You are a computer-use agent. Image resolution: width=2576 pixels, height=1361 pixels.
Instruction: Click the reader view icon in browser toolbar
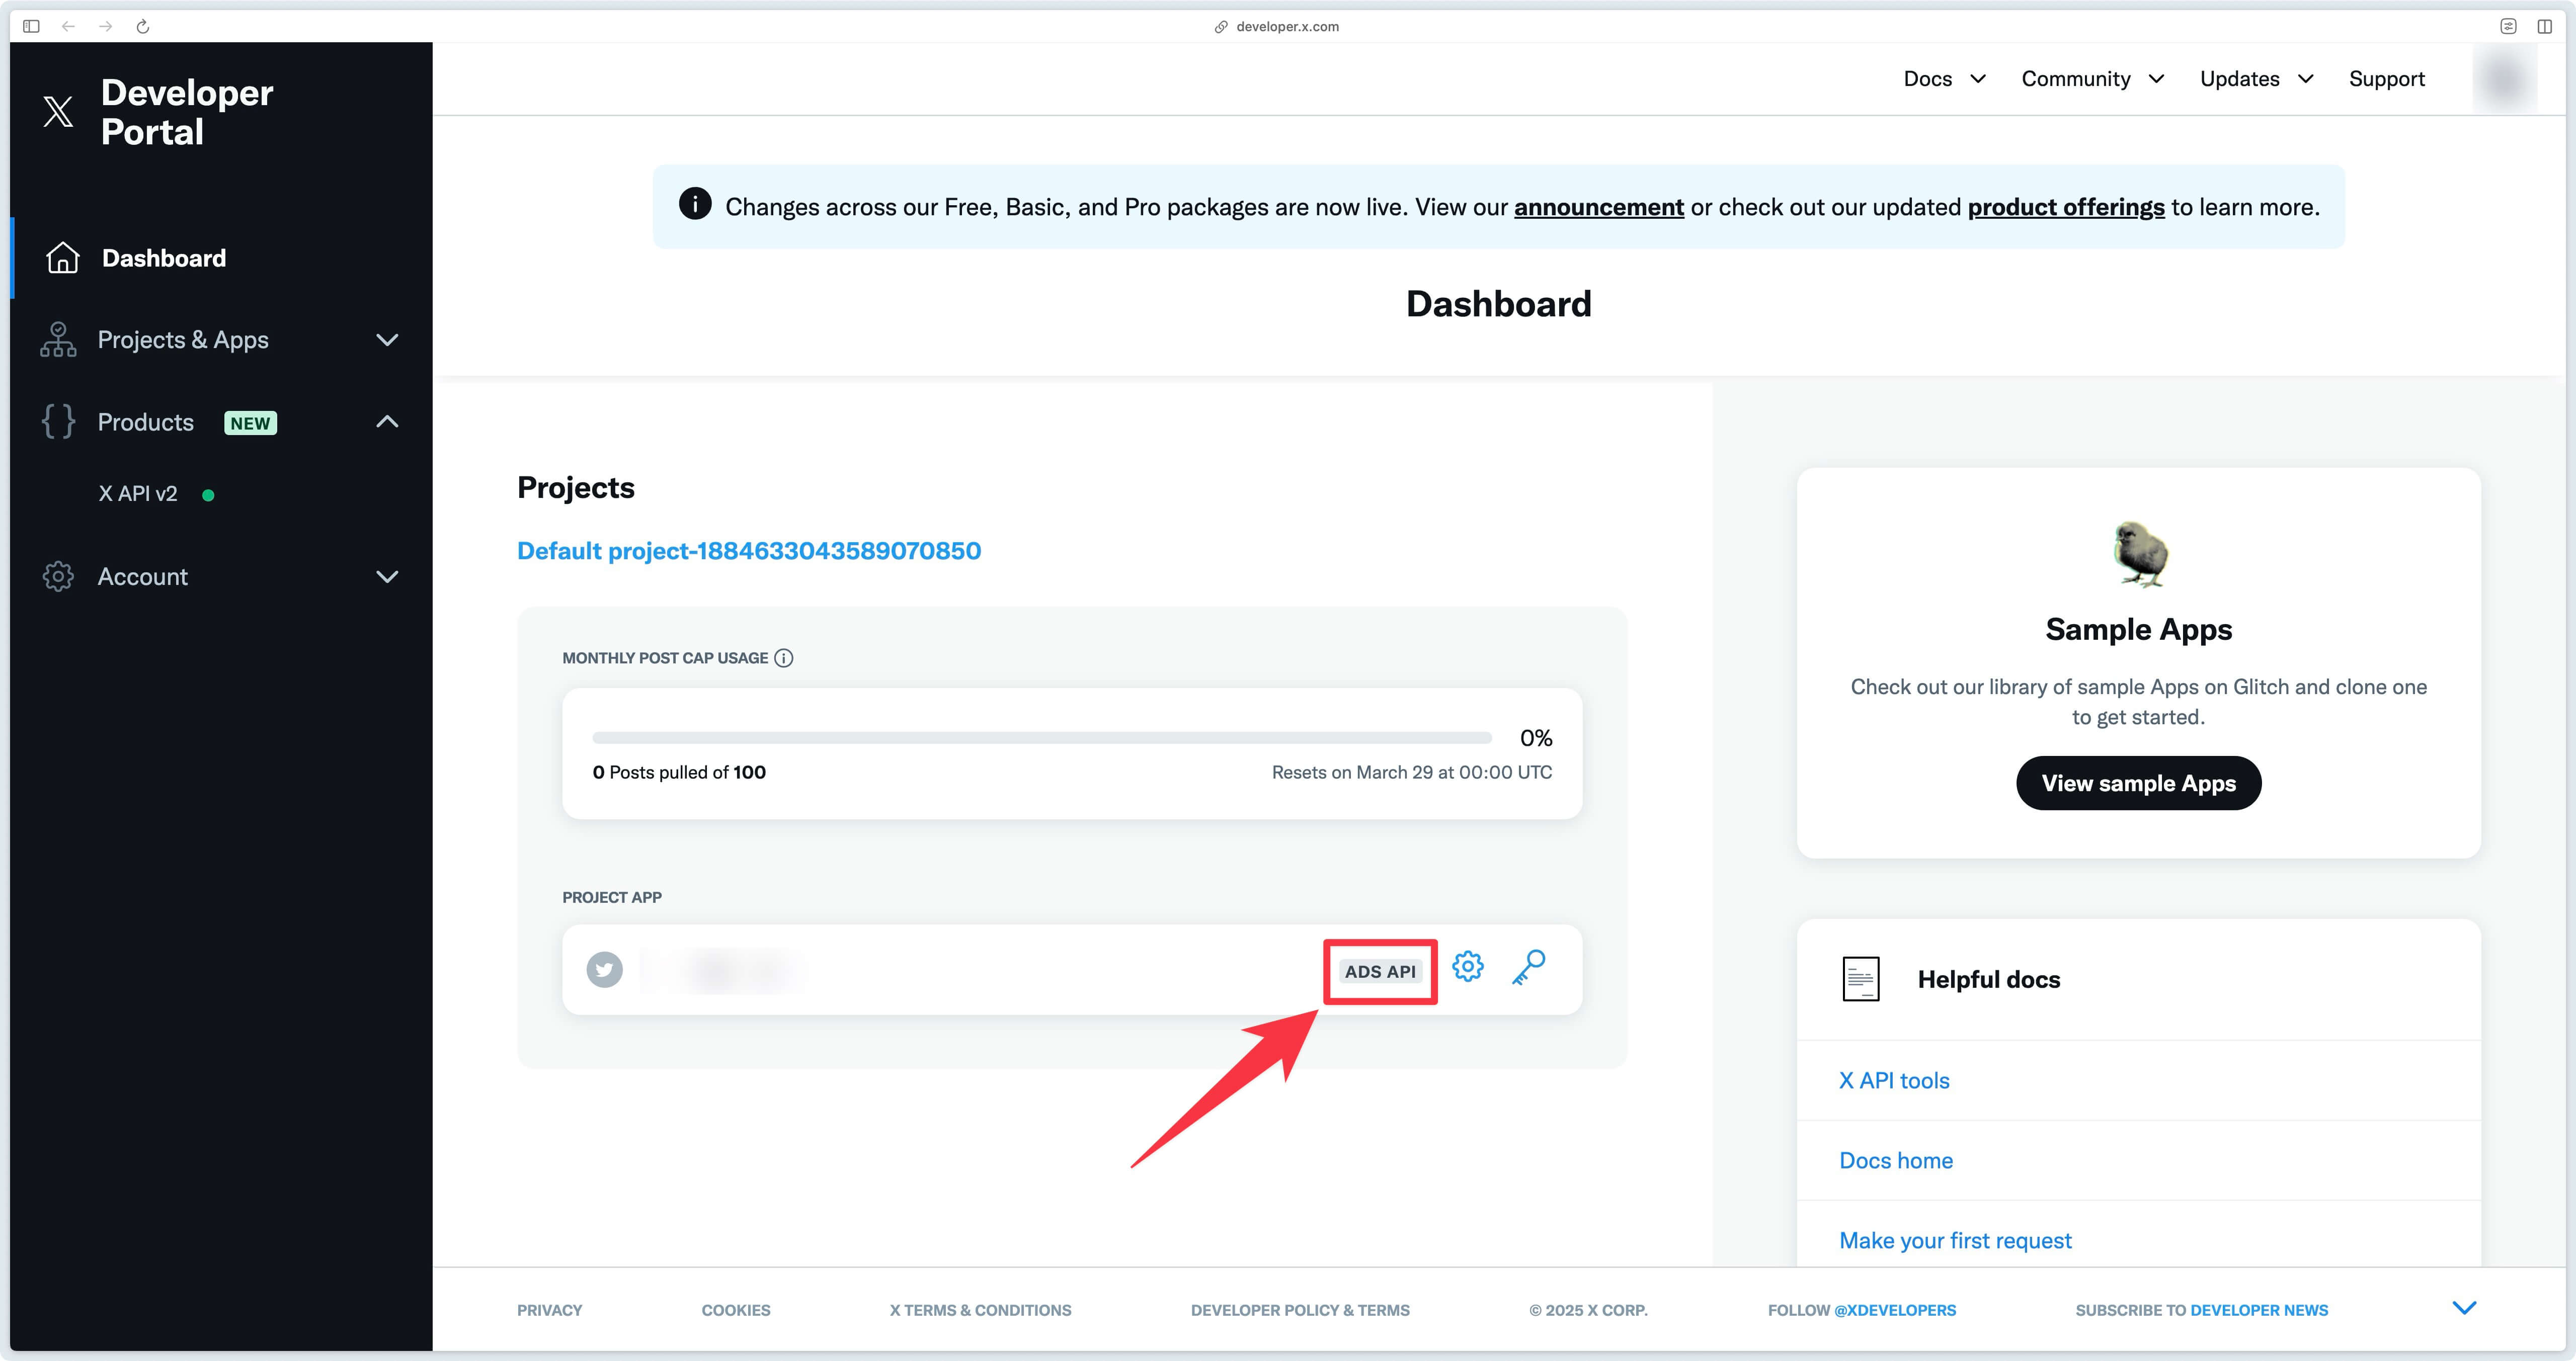(2508, 26)
